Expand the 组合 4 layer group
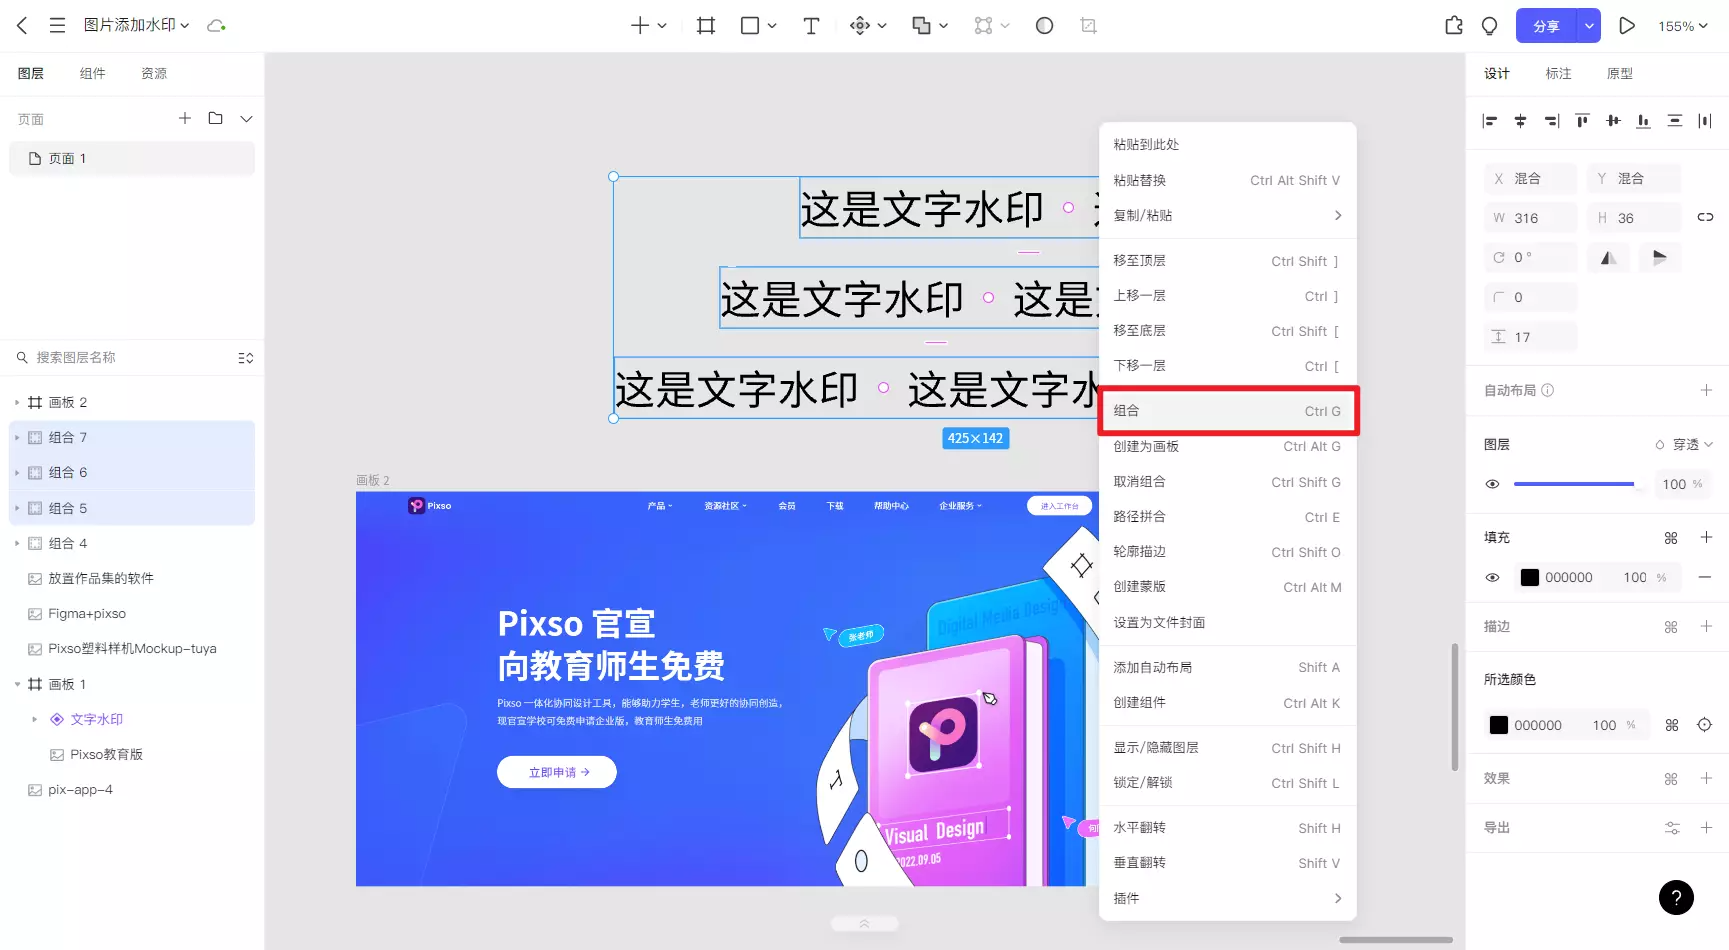 coord(17,544)
